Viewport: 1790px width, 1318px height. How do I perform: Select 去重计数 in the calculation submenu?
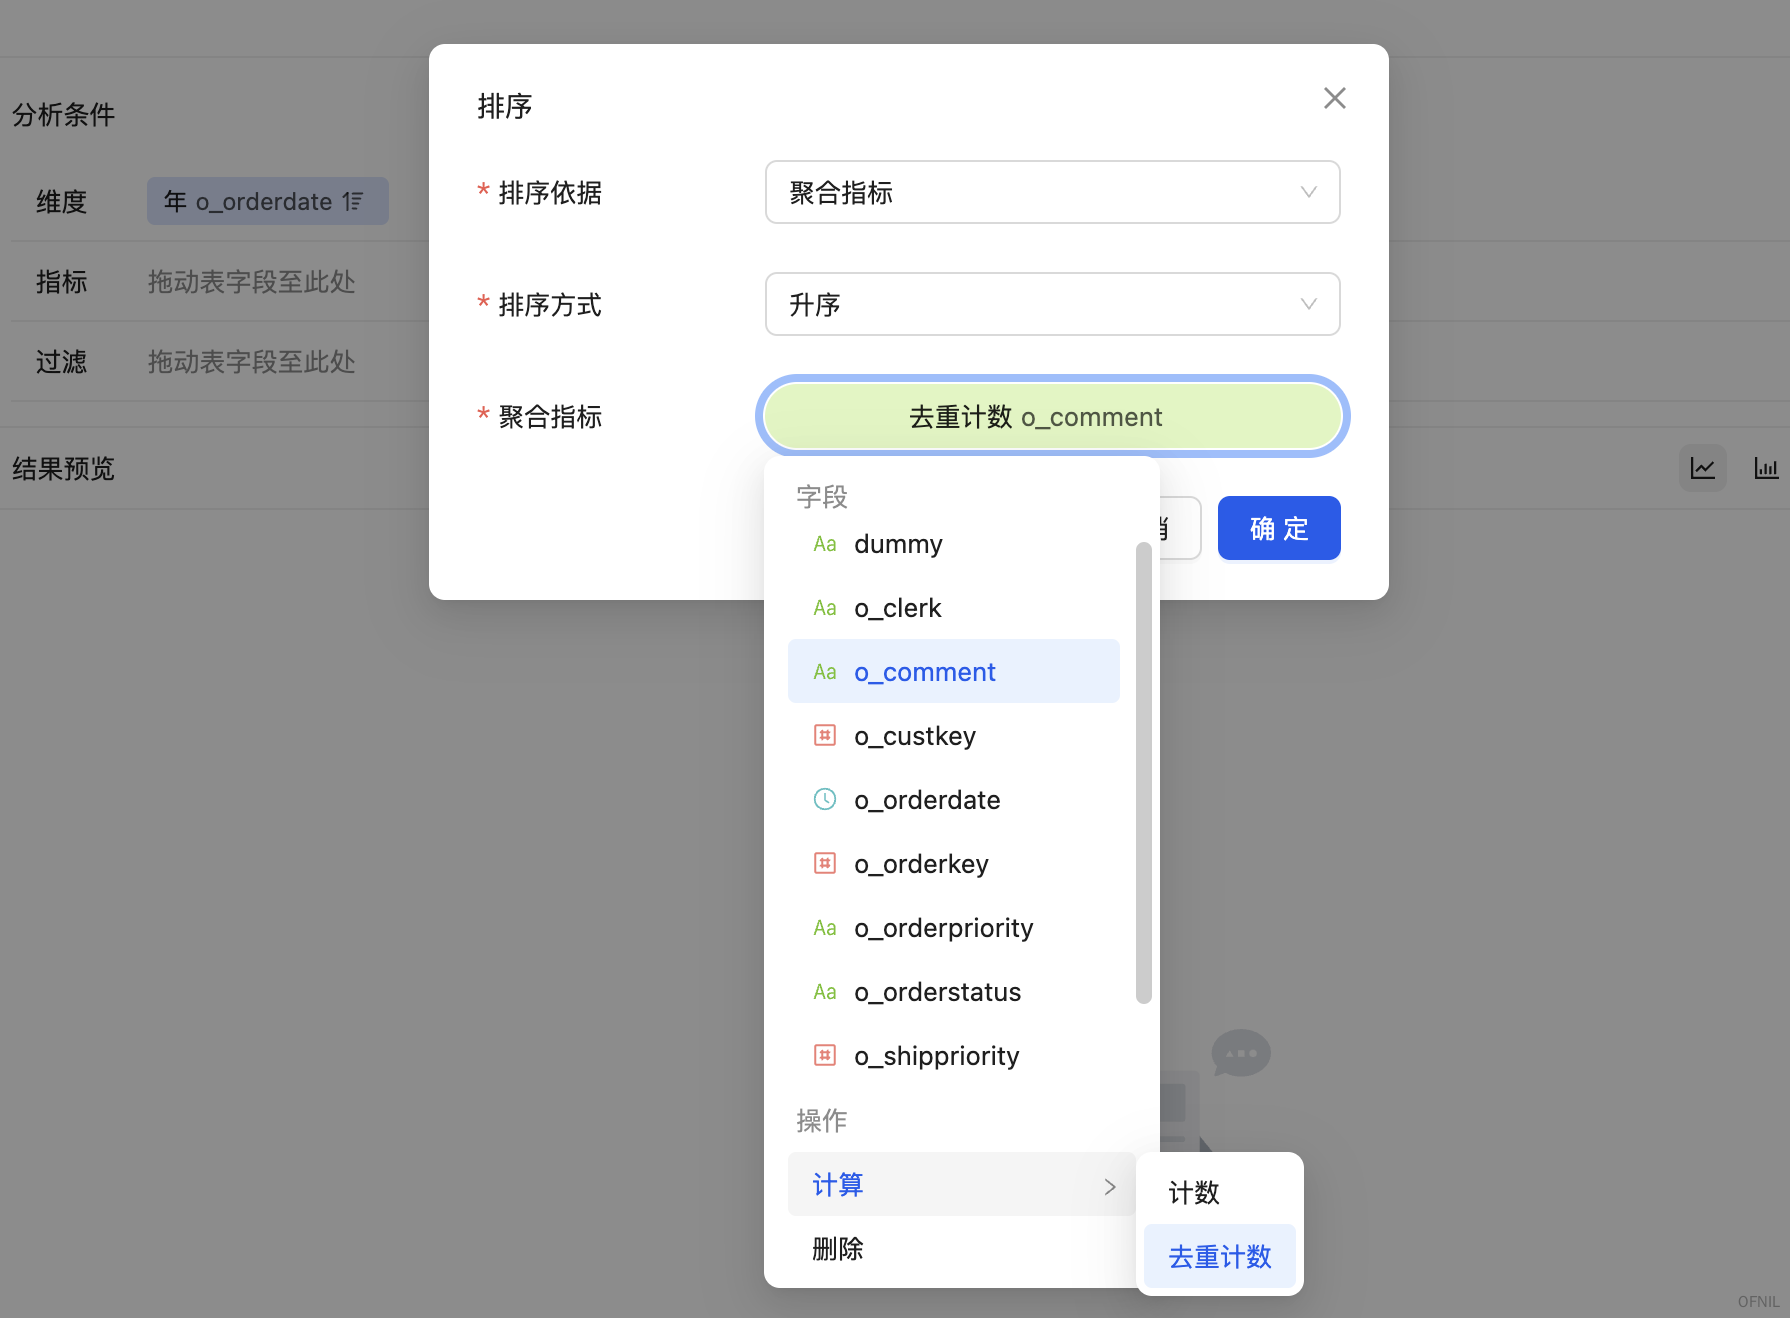tap(1219, 1256)
